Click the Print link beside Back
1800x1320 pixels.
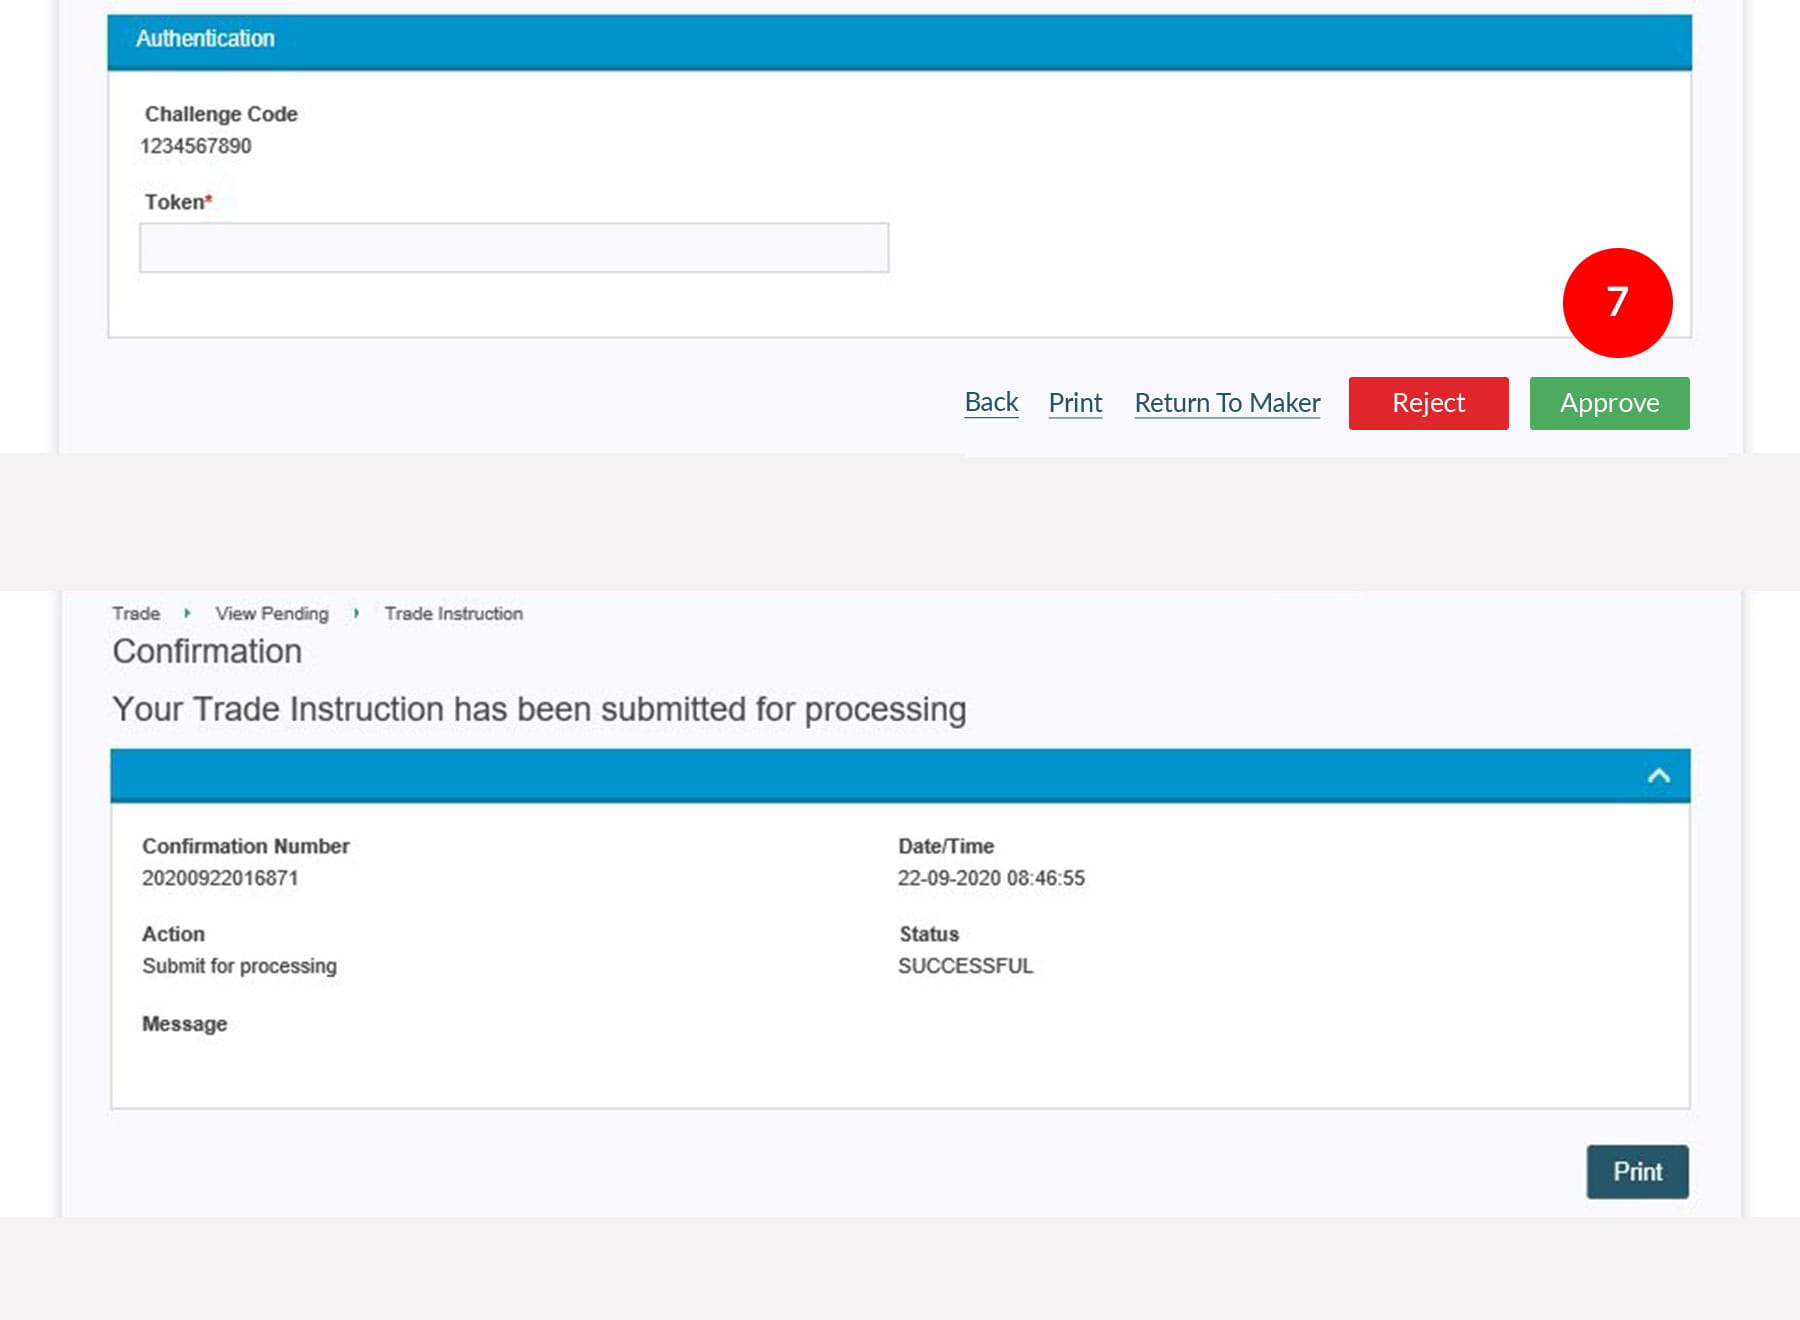(x=1075, y=403)
